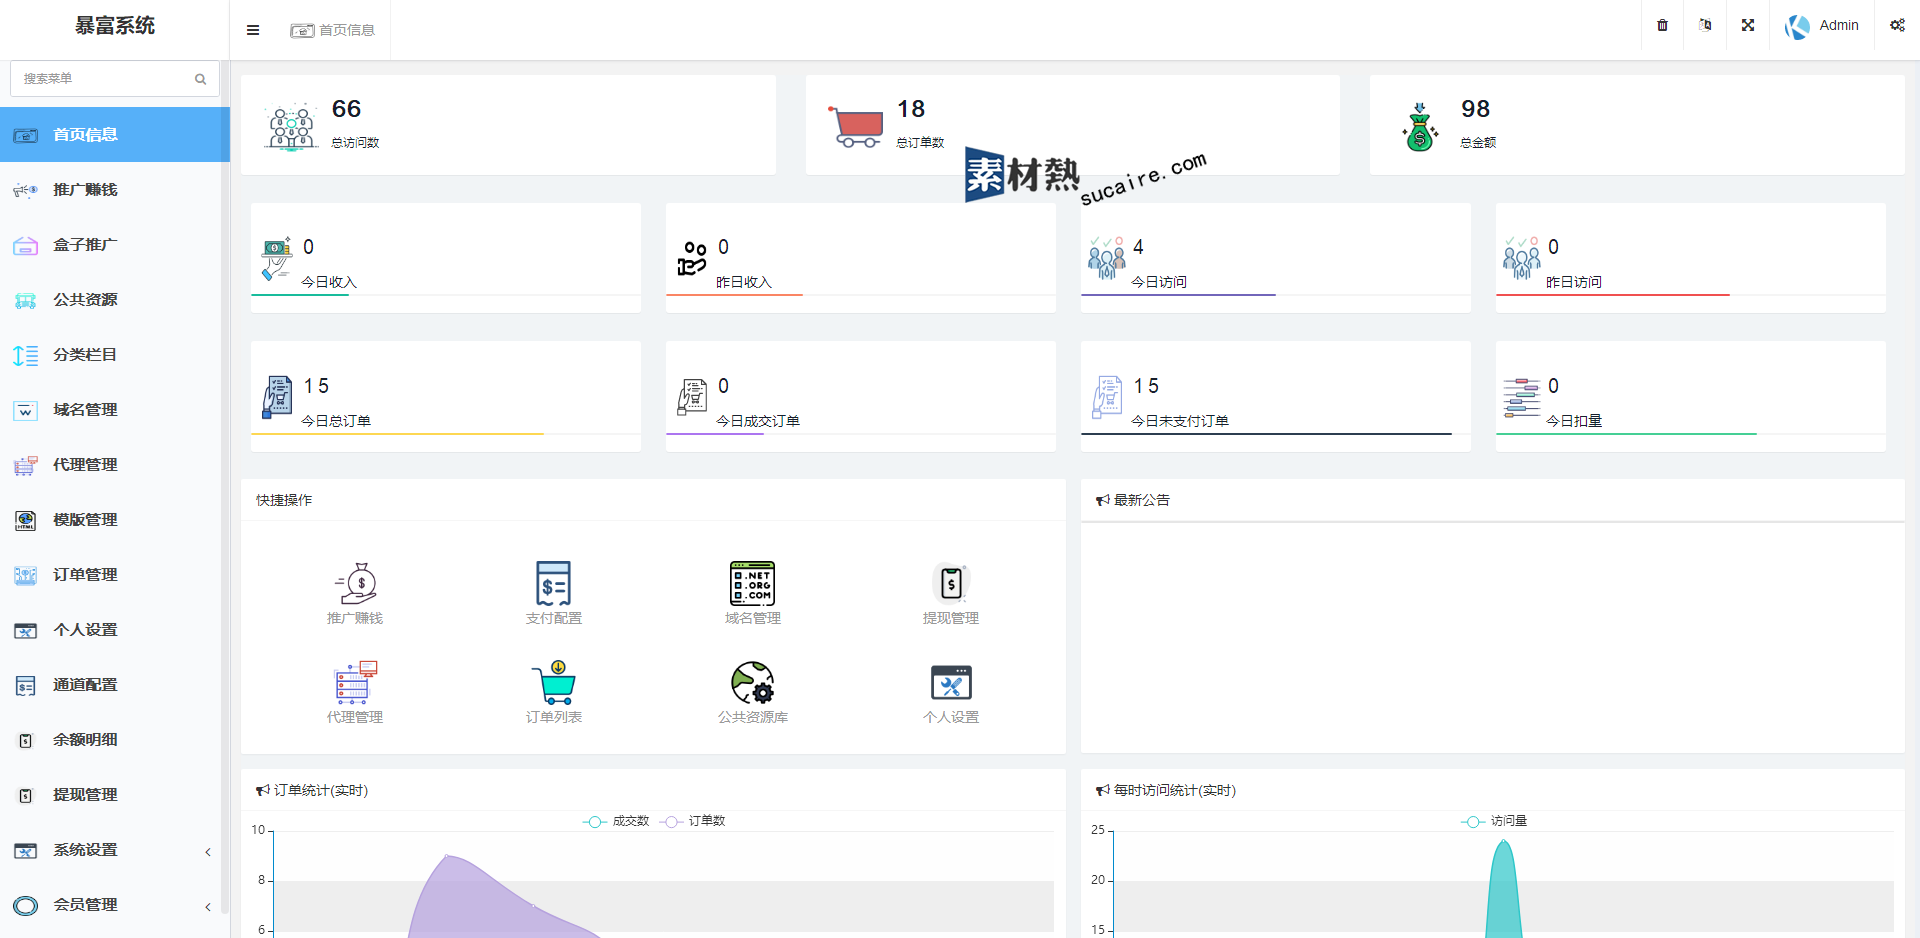
Task: Open 支付配置 quick action icon
Action: [553, 584]
